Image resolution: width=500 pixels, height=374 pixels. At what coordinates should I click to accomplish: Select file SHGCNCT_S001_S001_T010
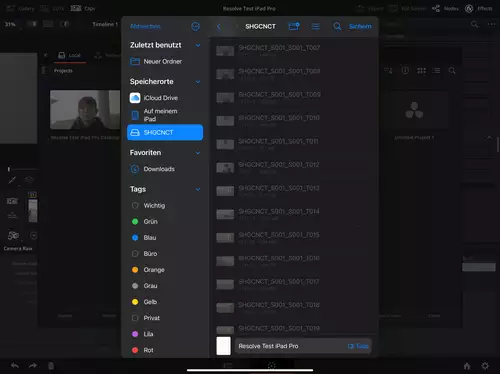point(294,121)
